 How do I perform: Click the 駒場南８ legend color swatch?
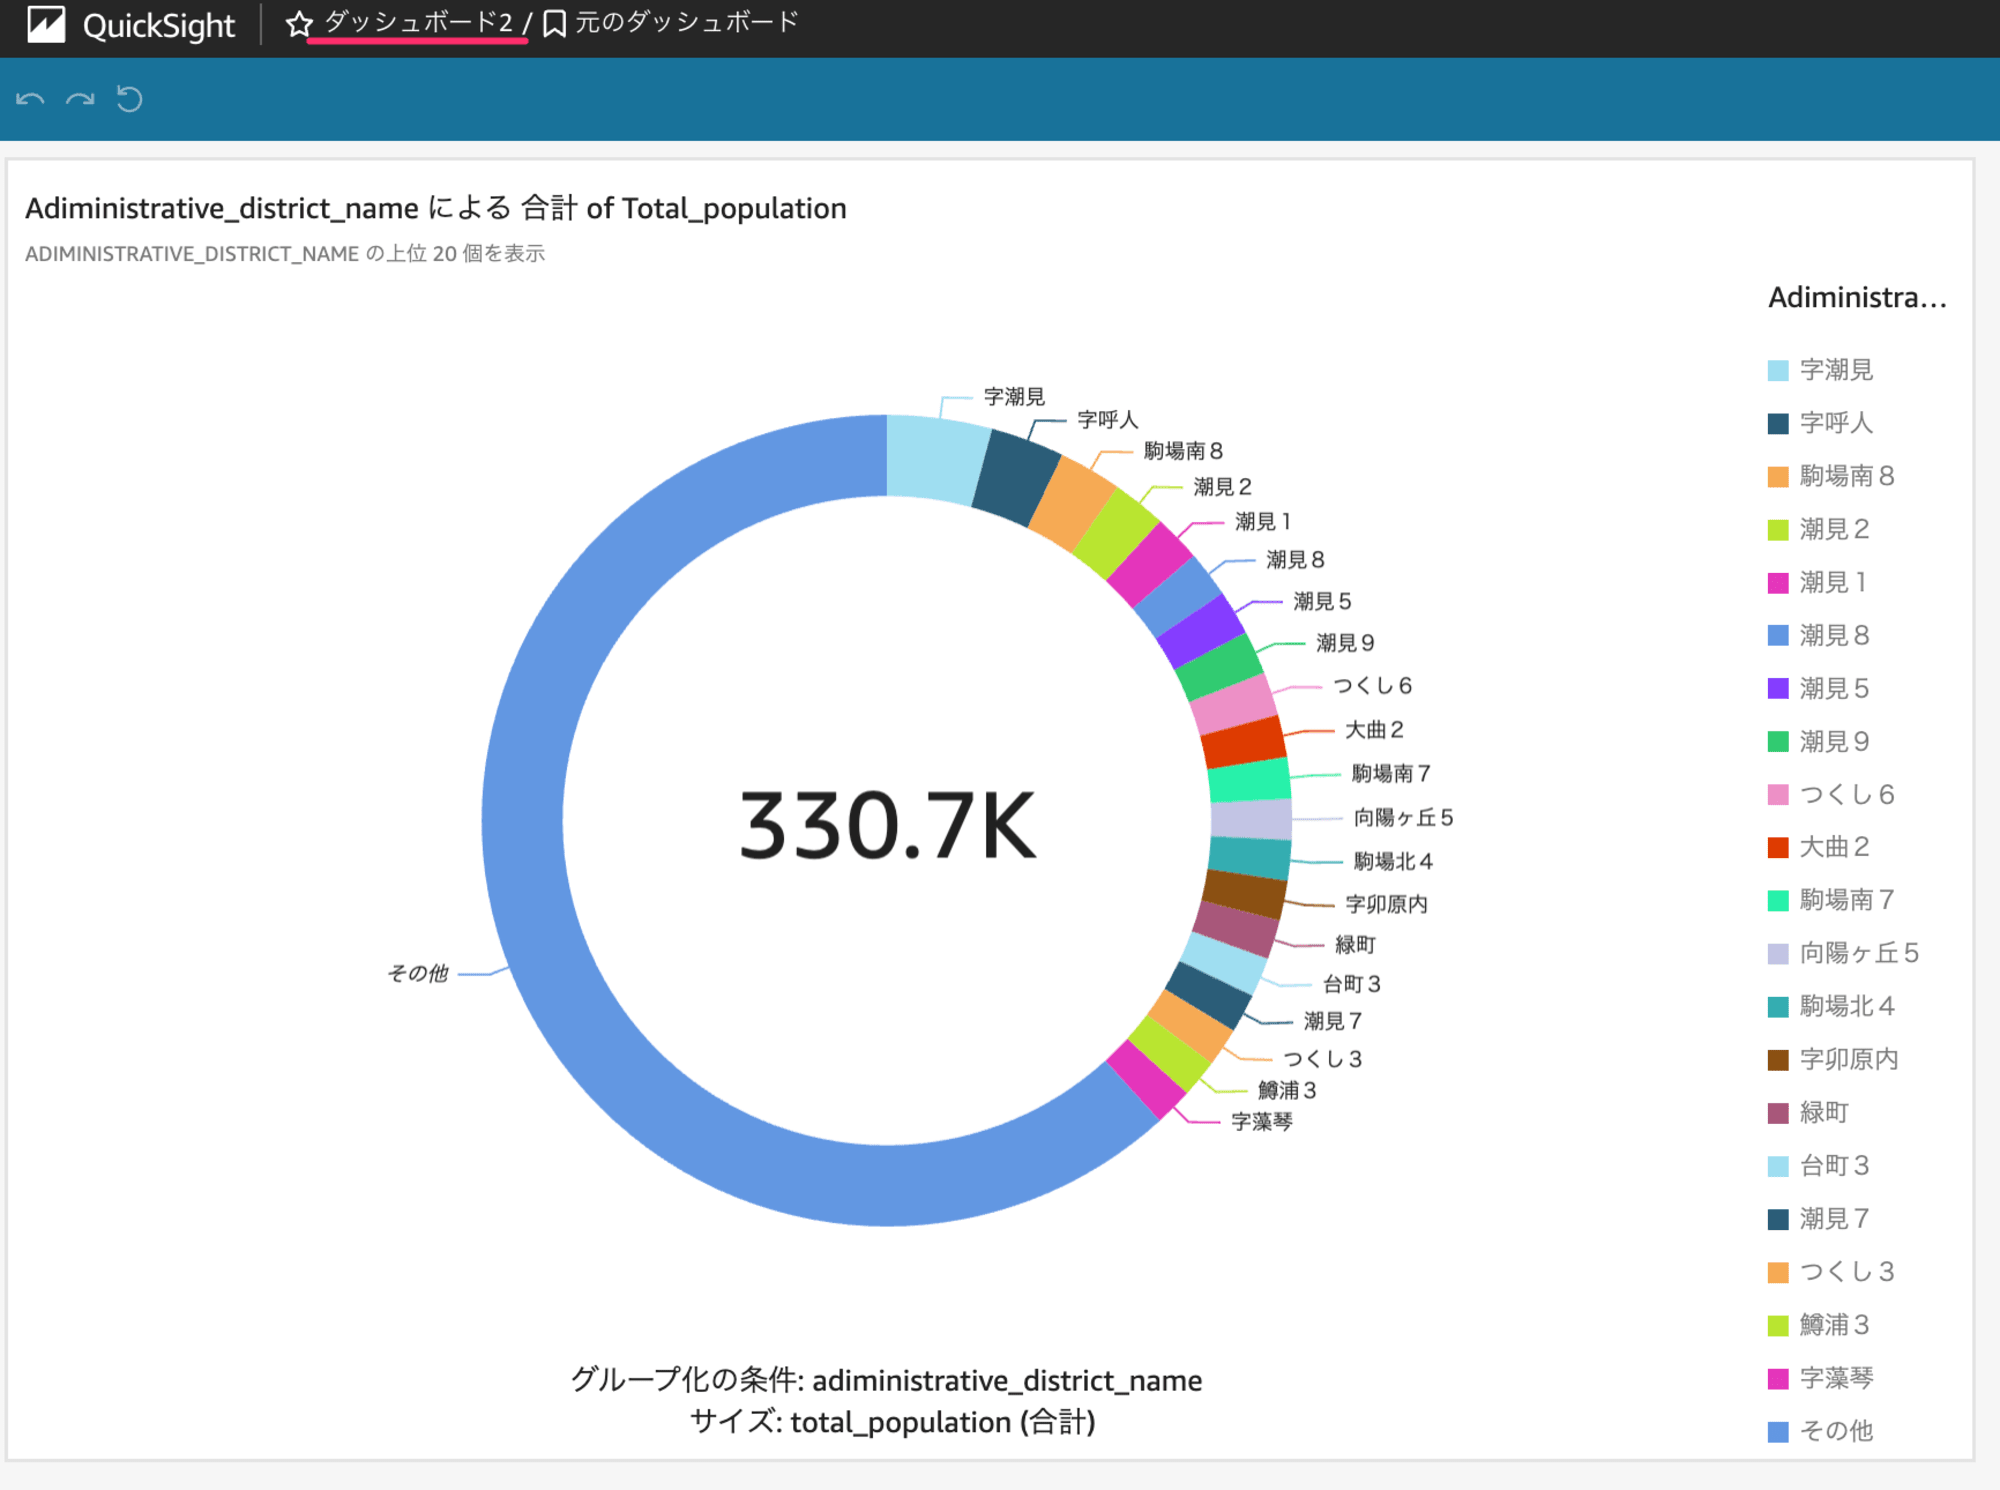[x=1778, y=476]
